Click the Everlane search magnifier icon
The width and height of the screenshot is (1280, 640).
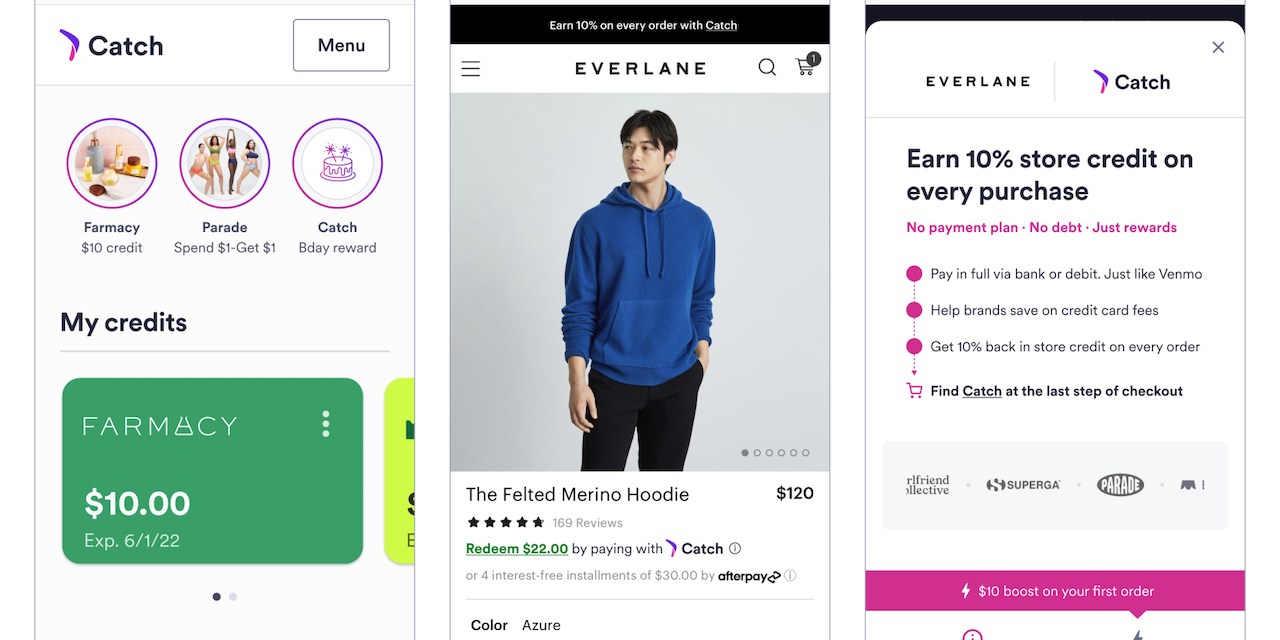767,67
